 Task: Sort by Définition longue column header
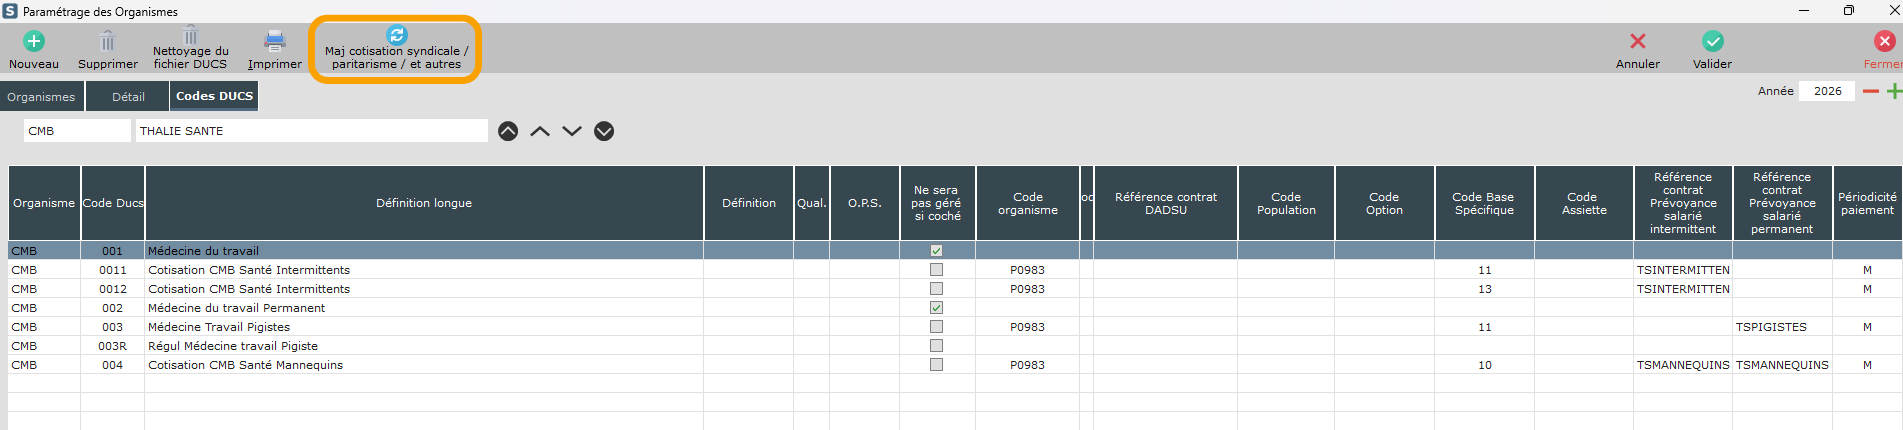424,203
